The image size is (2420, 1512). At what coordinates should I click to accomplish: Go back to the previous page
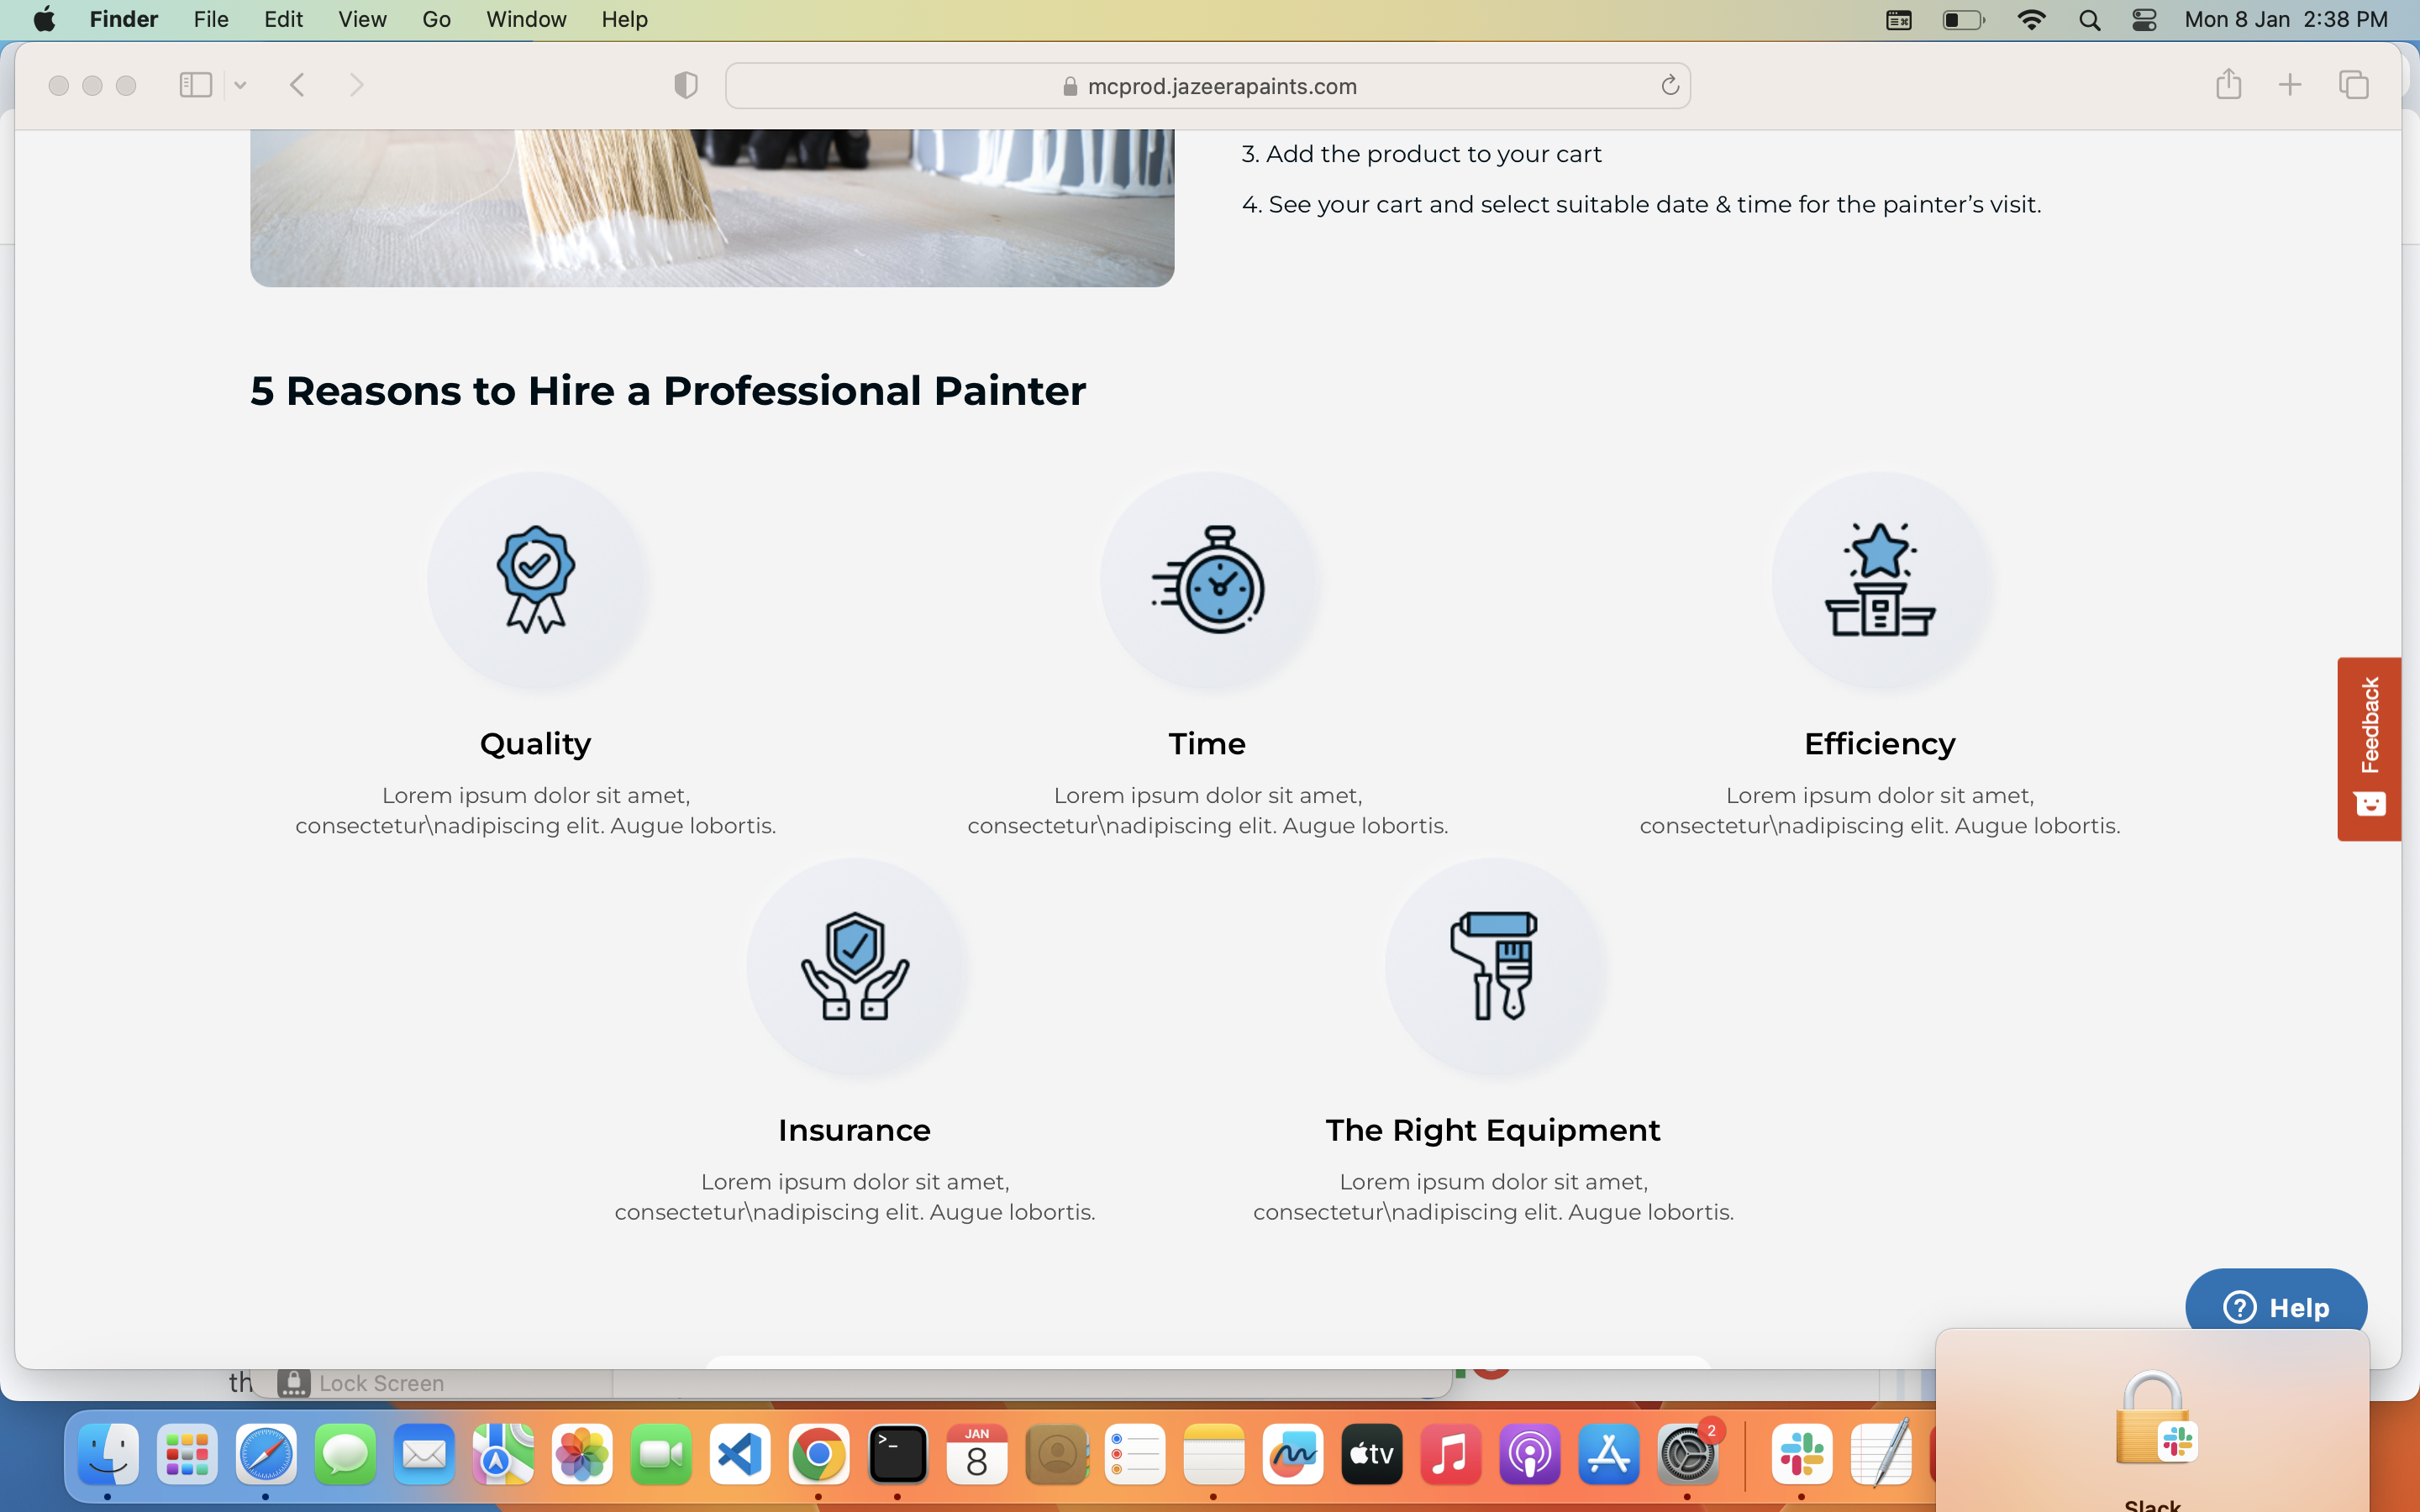click(x=297, y=85)
